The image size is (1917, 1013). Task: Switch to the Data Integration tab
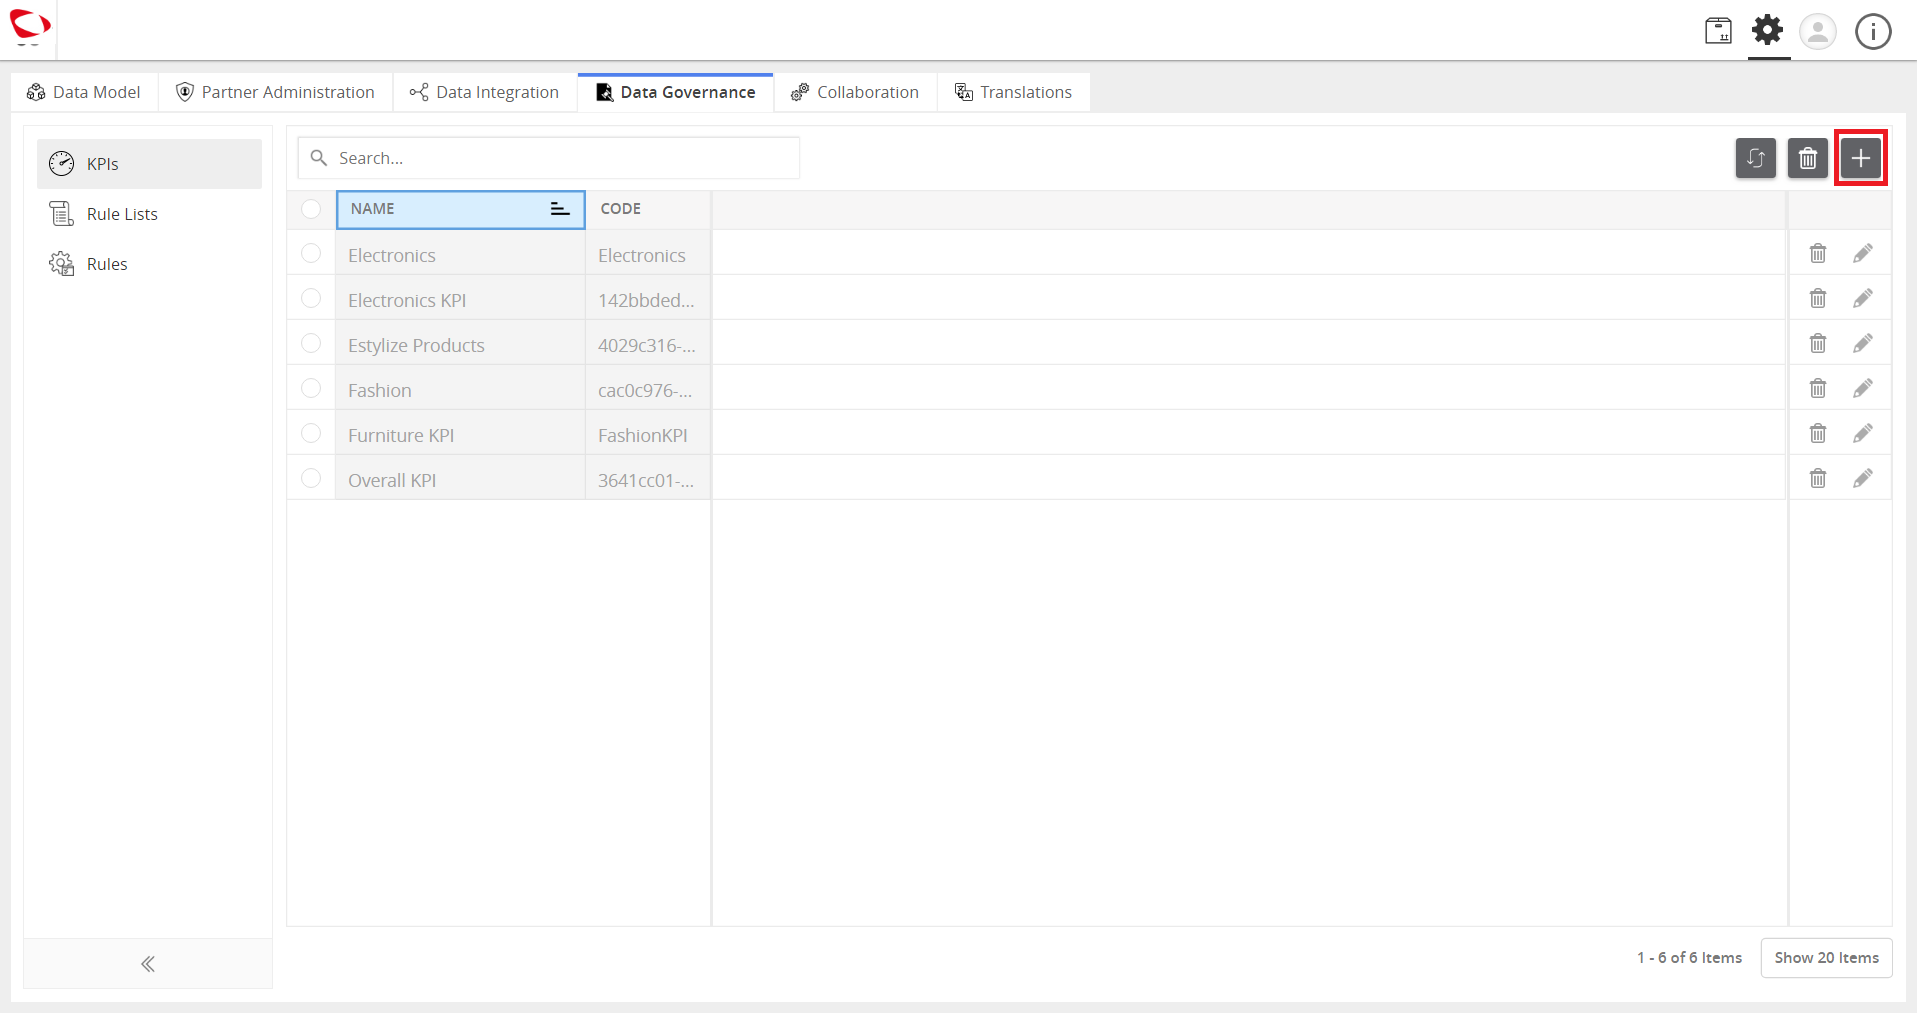[484, 92]
